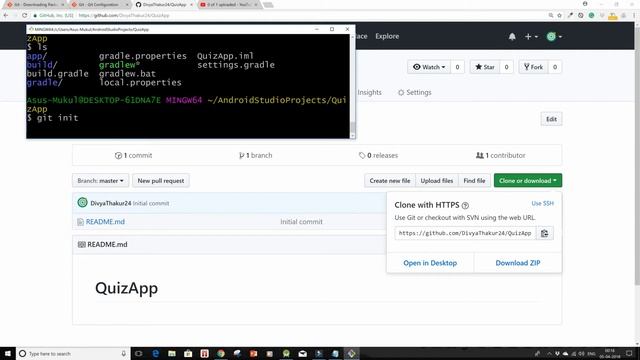View the 1 branch list

click(256, 155)
